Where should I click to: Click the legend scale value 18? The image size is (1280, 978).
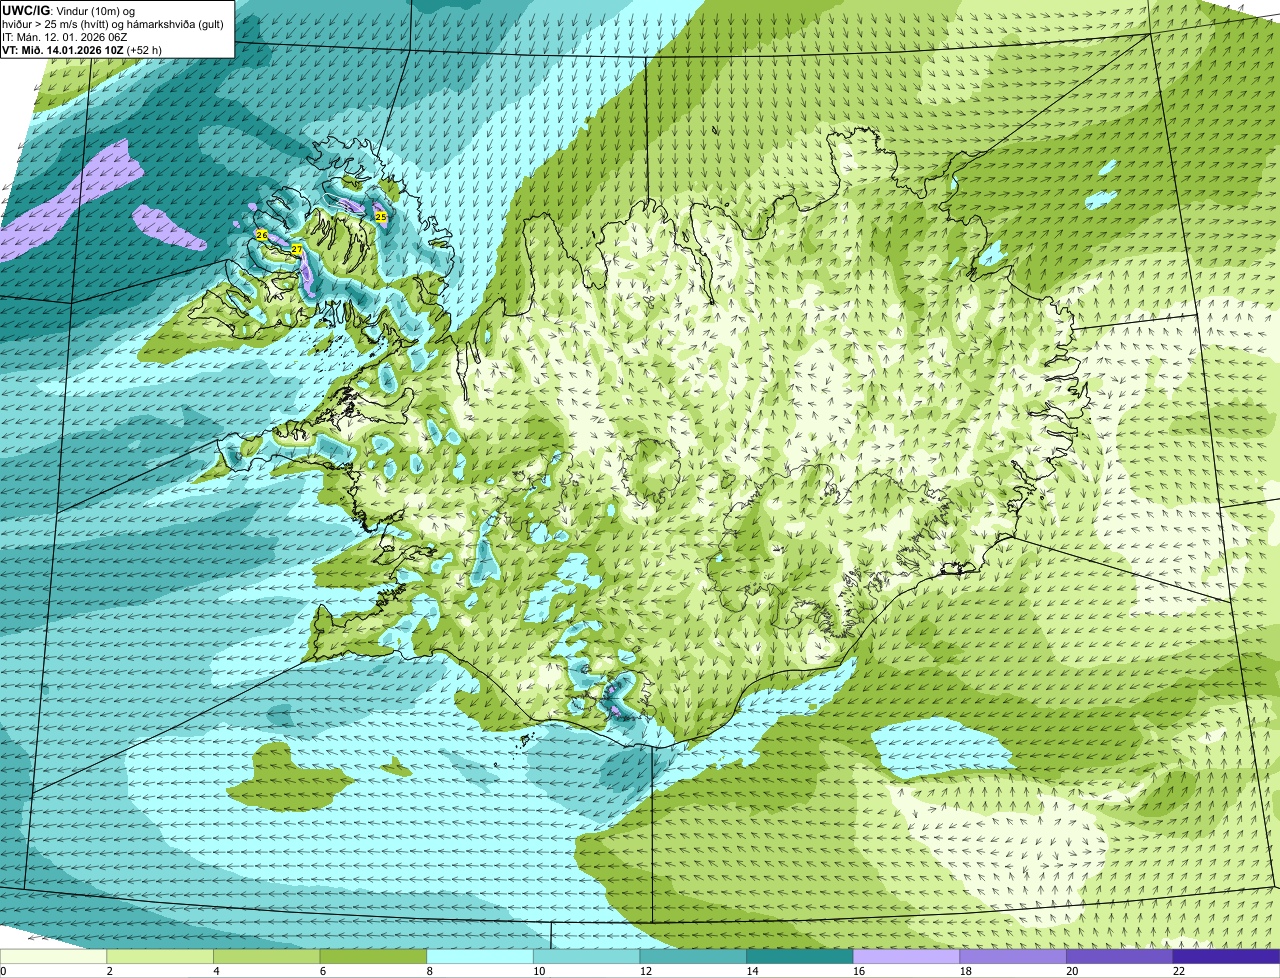click(x=966, y=971)
